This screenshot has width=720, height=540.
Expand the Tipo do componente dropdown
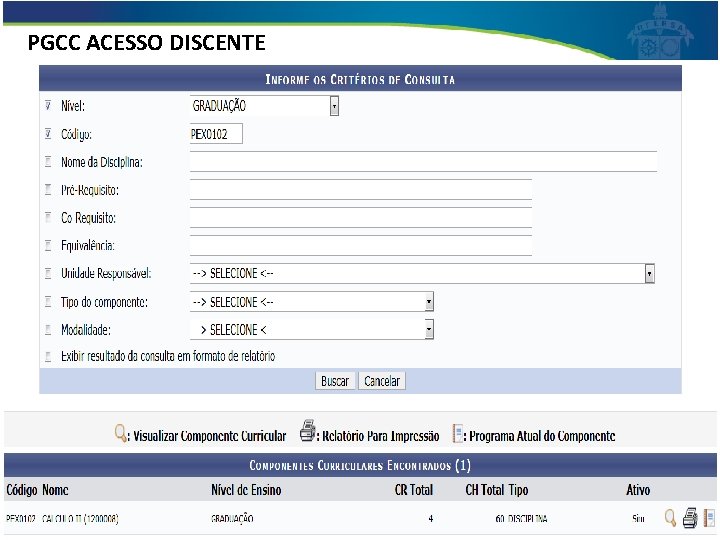tap(312, 302)
